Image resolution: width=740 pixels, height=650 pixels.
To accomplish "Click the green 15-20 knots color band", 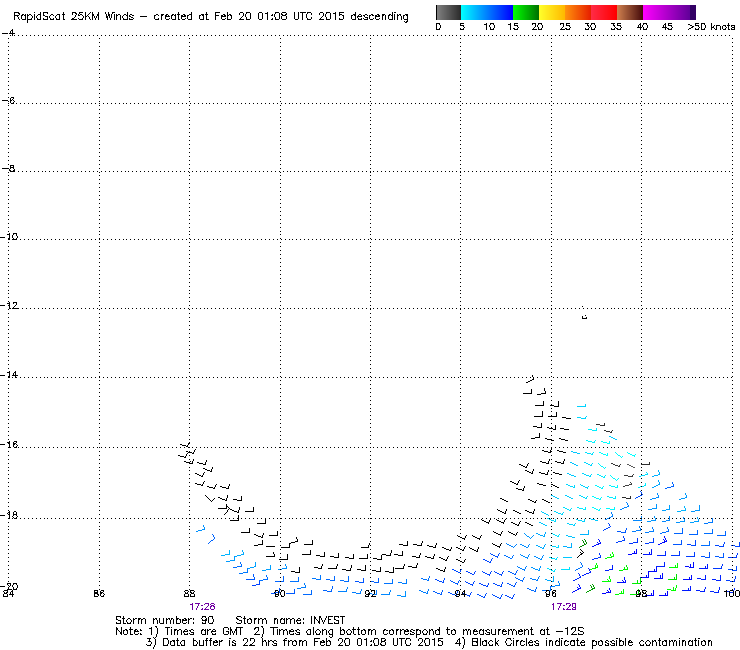I will [526, 12].
